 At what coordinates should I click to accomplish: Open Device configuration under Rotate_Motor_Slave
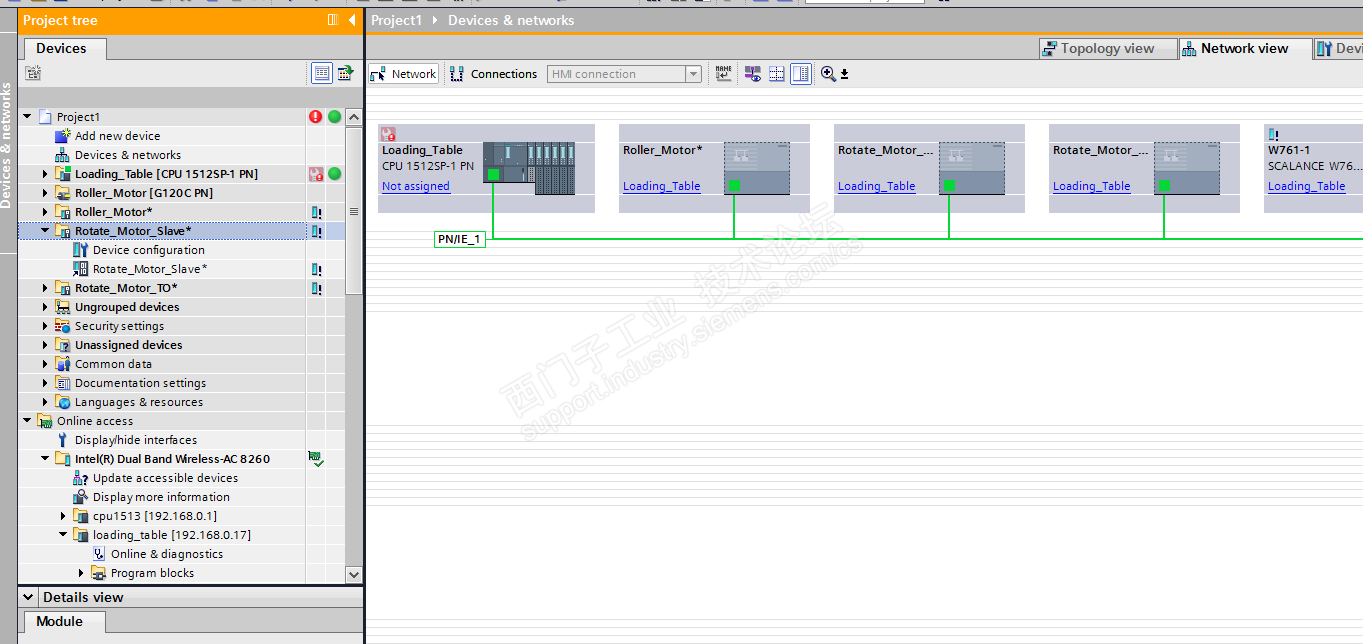(149, 250)
